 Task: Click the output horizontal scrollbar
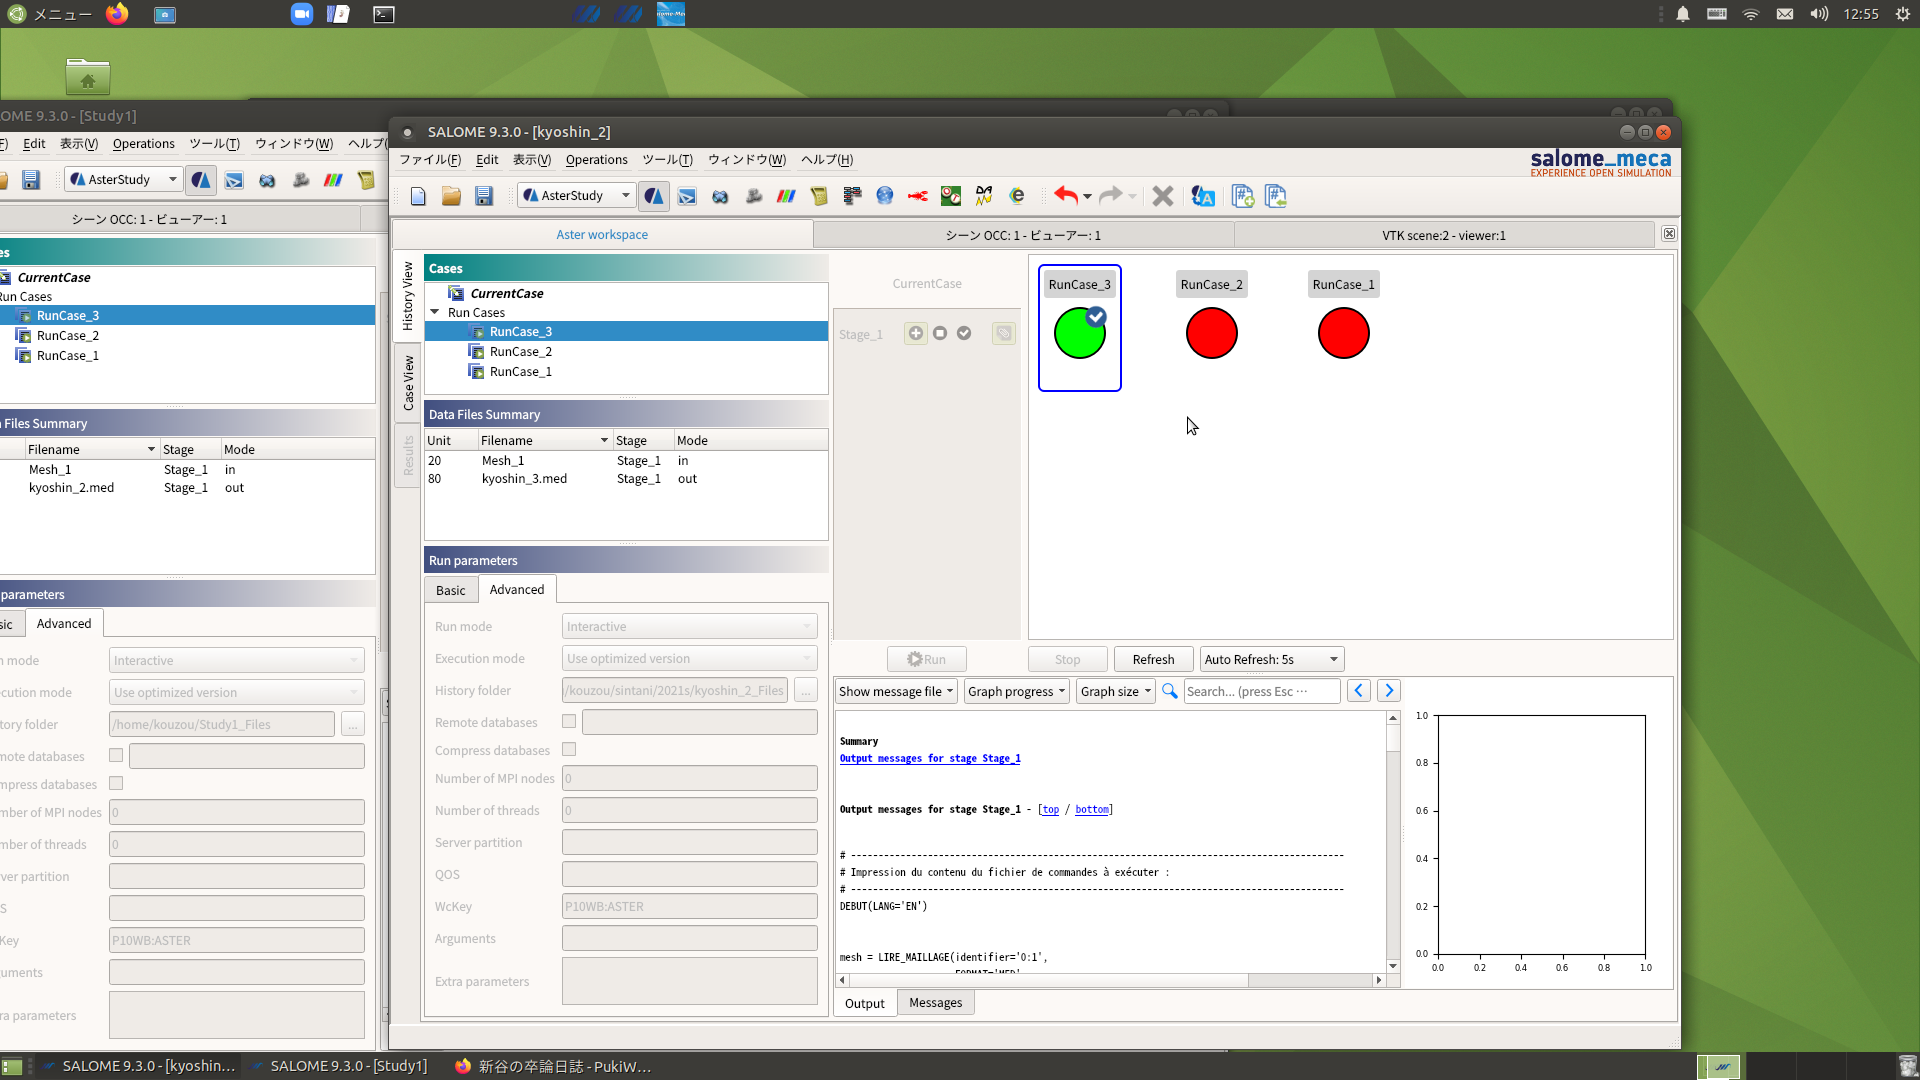tap(1110, 980)
